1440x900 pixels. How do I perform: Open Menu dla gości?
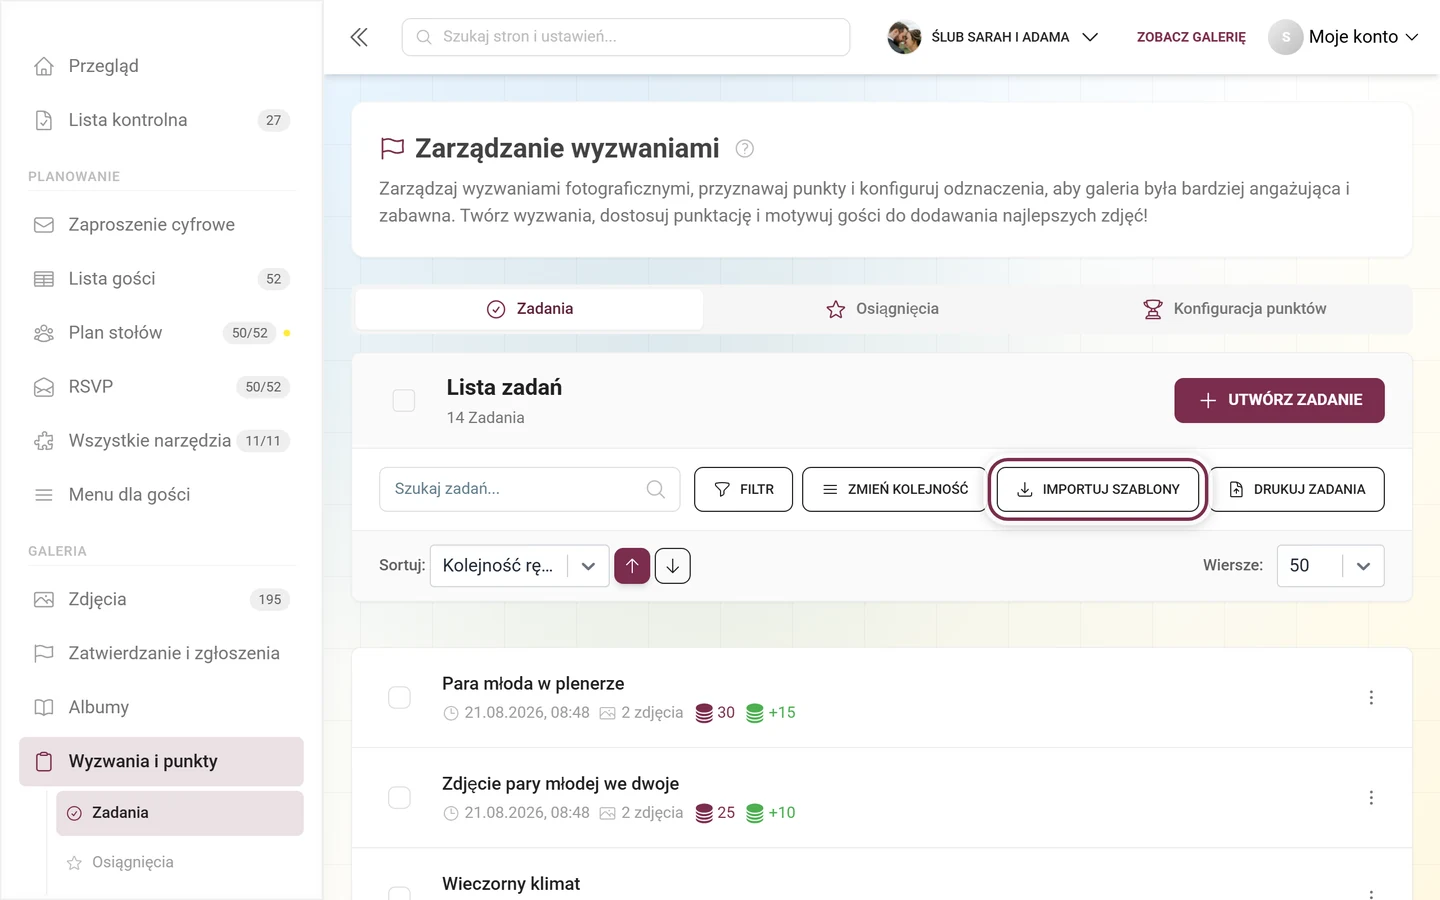click(x=161, y=495)
